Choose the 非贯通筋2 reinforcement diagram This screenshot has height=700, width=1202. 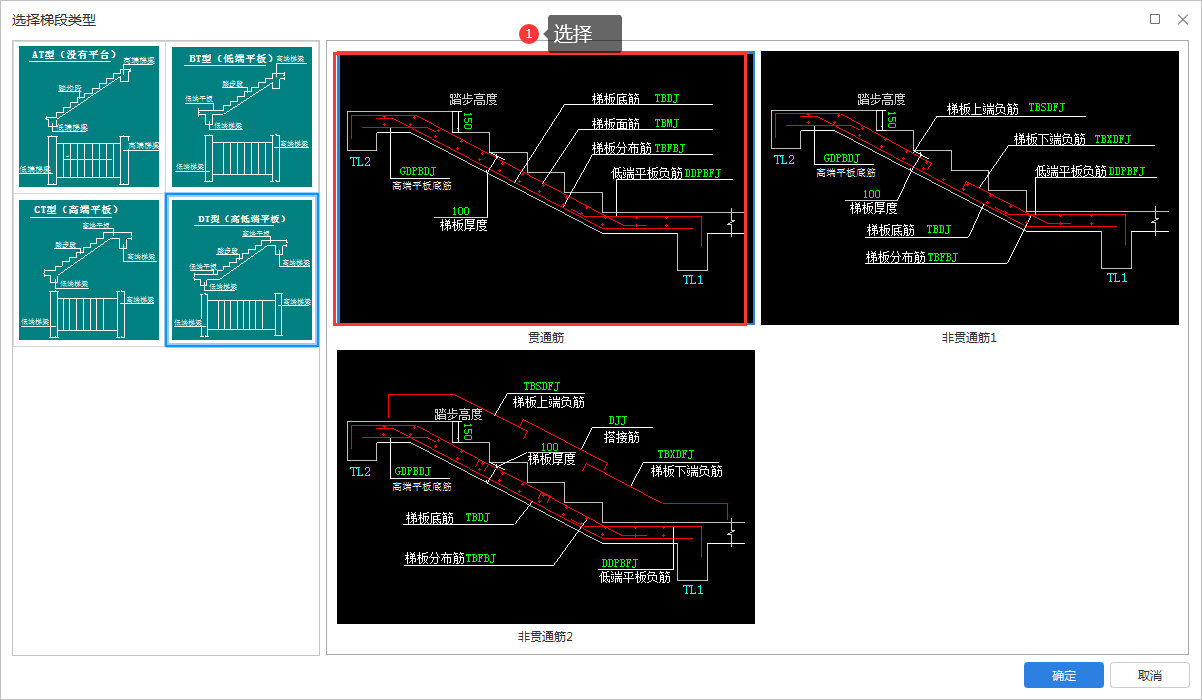click(x=546, y=487)
